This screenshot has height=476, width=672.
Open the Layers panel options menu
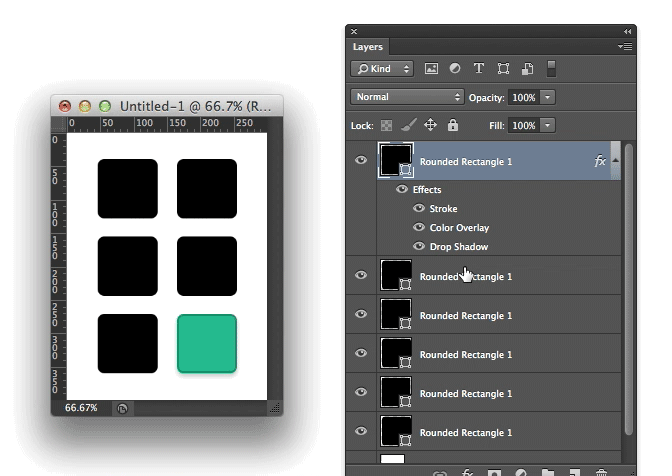click(x=625, y=46)
